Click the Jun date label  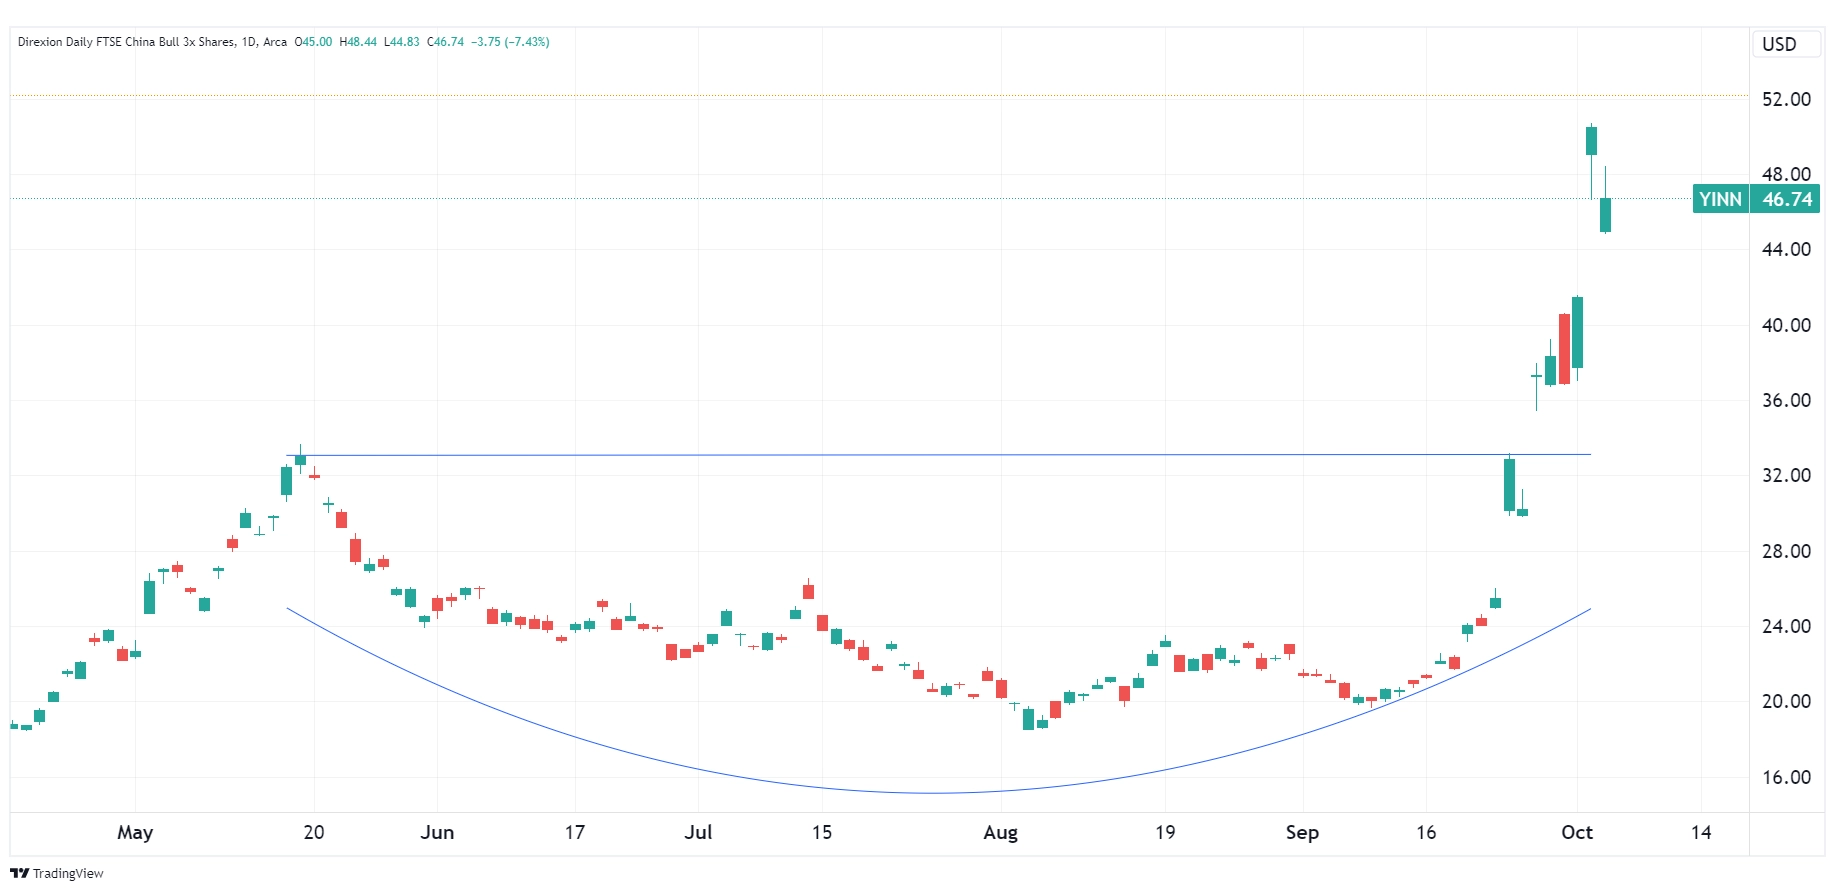pos(437,832)
